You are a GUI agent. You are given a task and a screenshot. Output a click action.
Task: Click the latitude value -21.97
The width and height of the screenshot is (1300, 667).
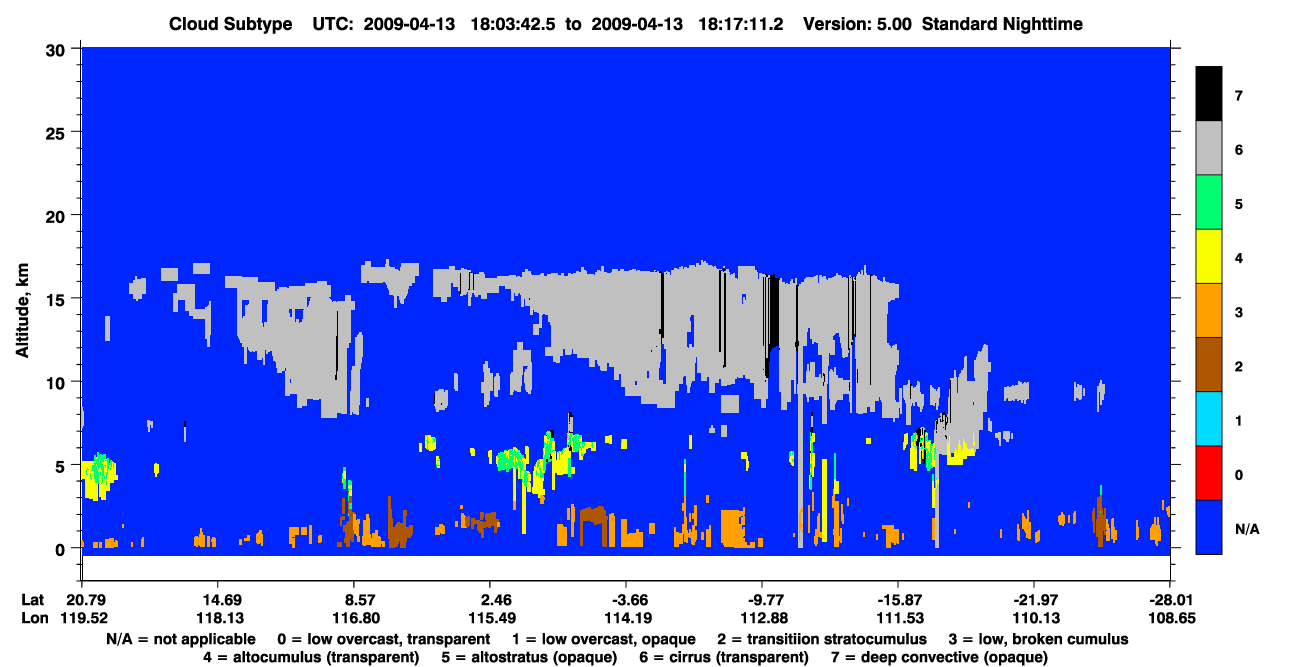(x=1033, y=600)
